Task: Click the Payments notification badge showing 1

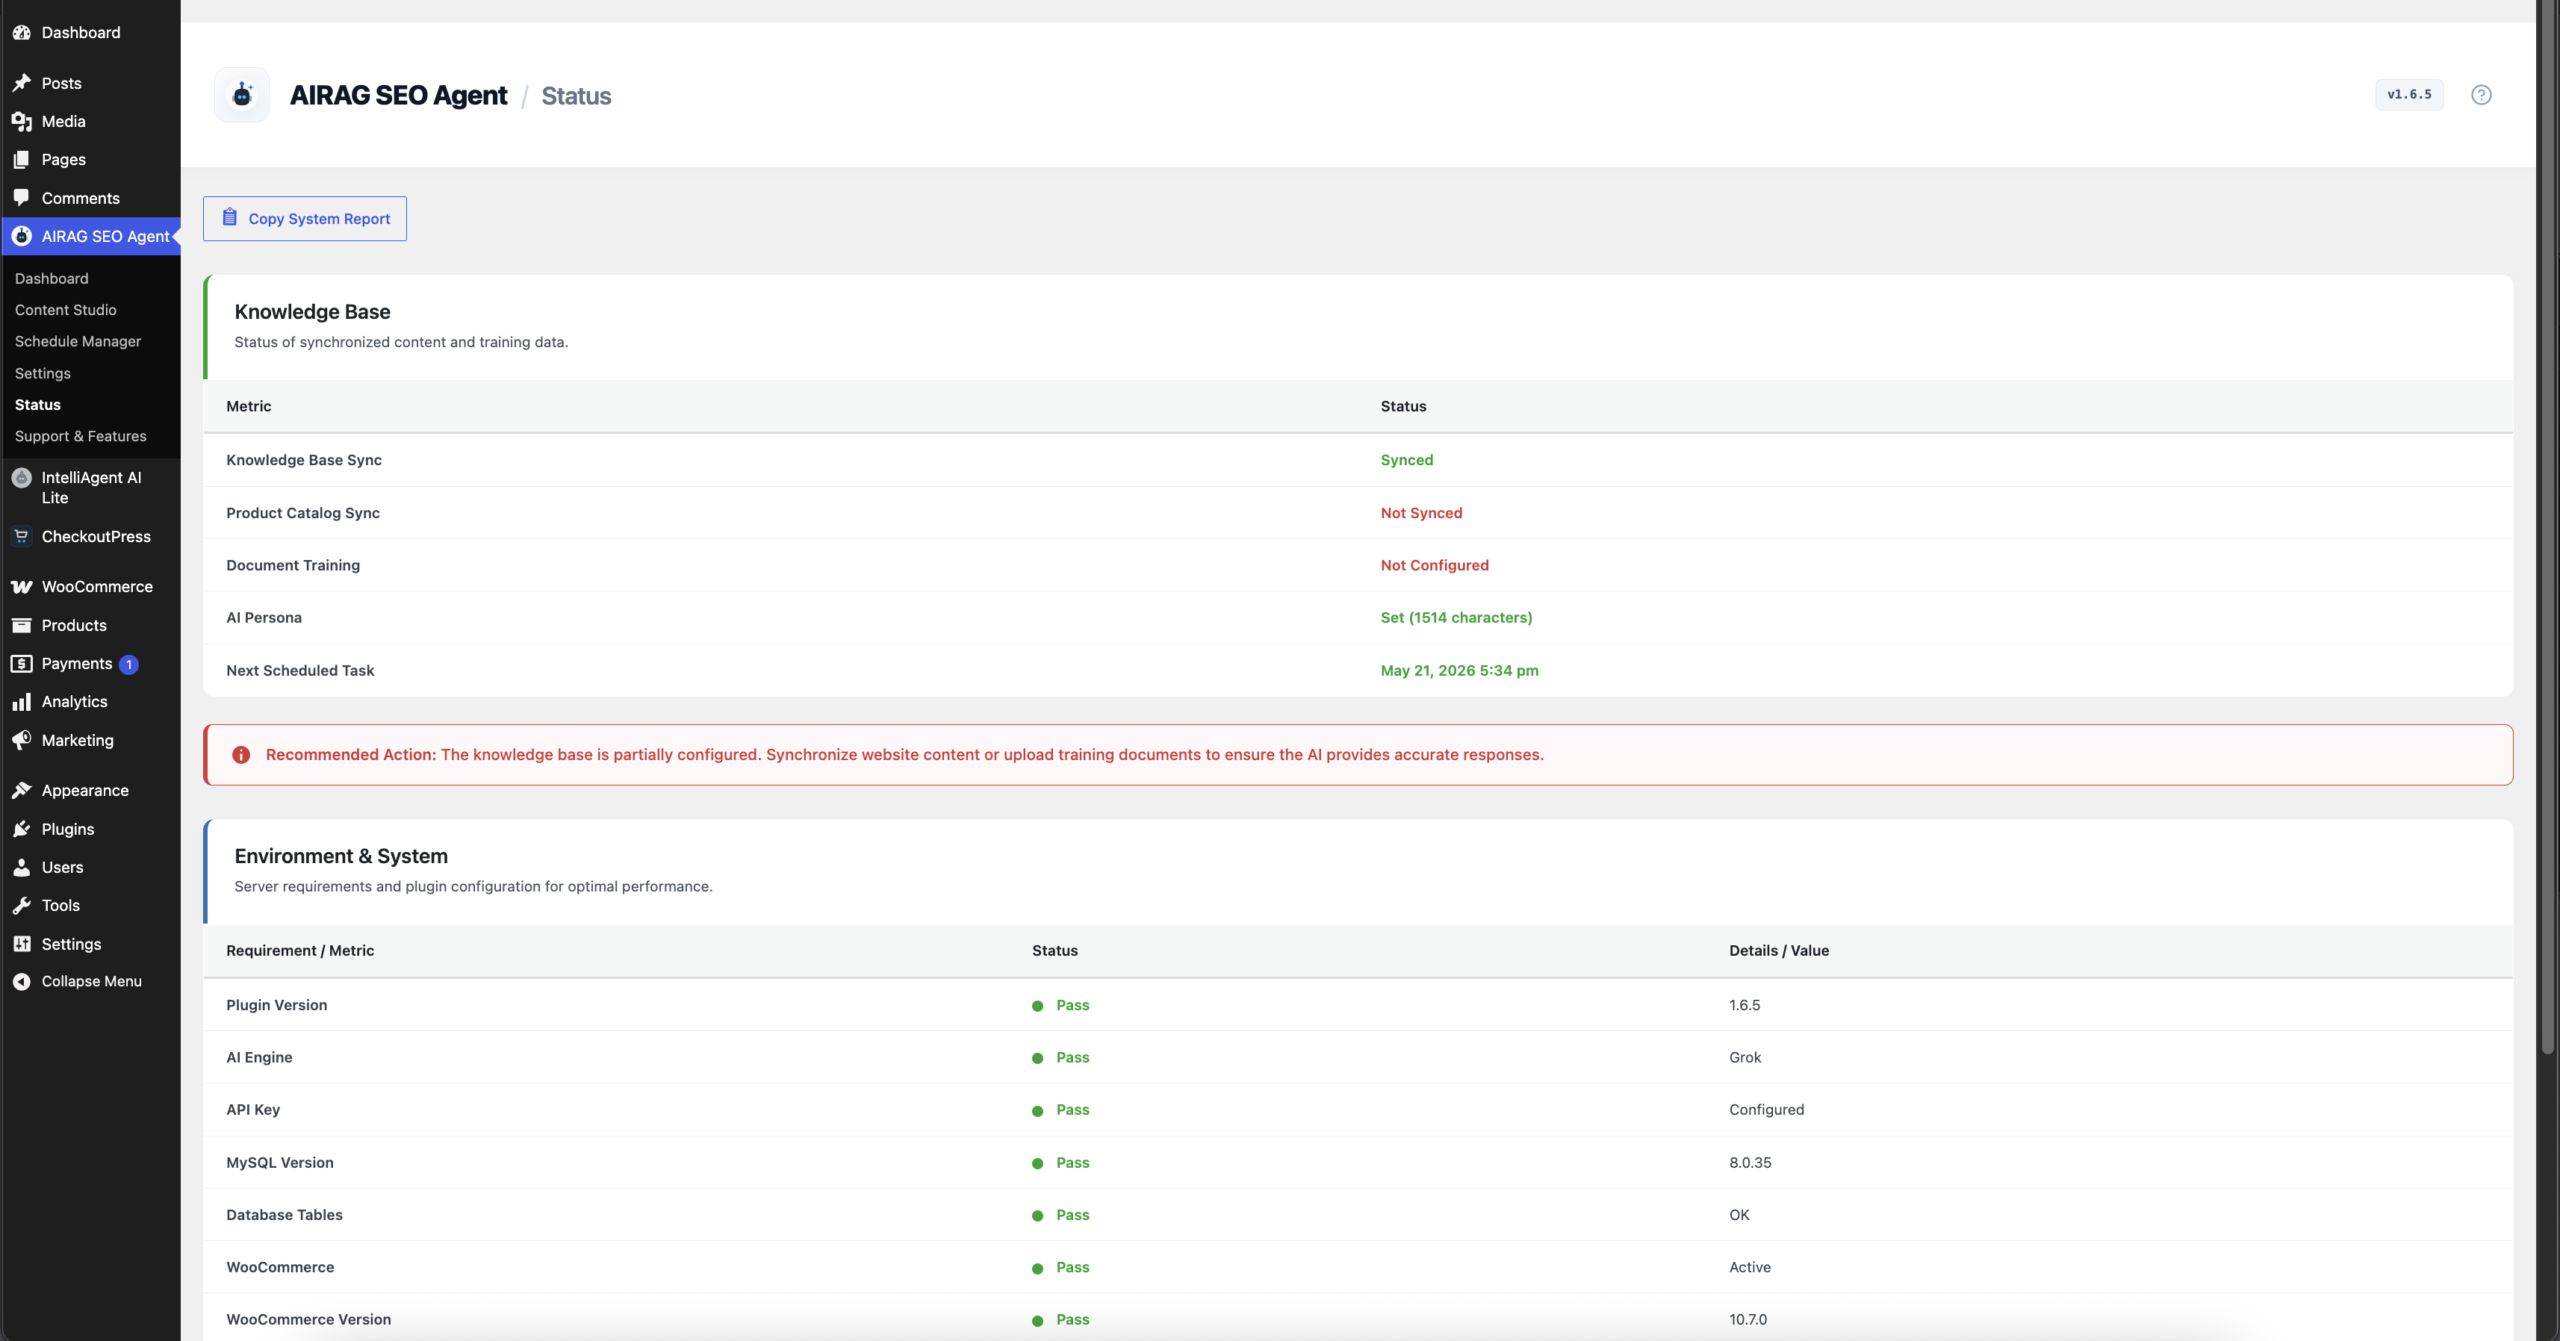Action: pos(129,664)
